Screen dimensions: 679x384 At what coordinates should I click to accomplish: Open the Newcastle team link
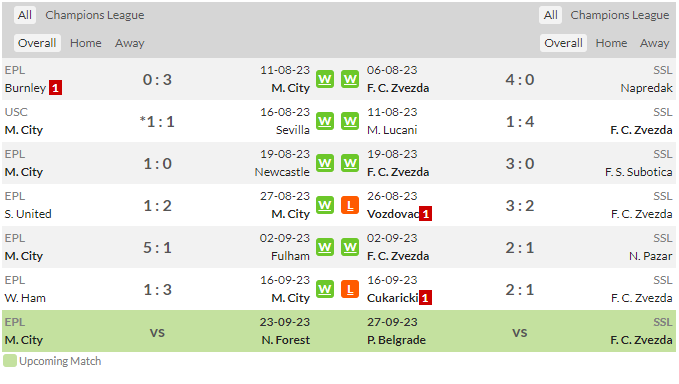pos(282,172)
